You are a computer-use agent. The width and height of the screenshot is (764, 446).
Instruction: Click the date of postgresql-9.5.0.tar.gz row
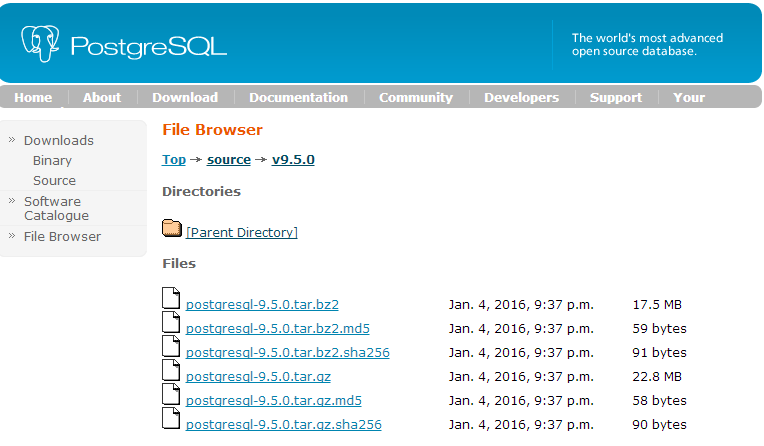(x=521, y=377)
